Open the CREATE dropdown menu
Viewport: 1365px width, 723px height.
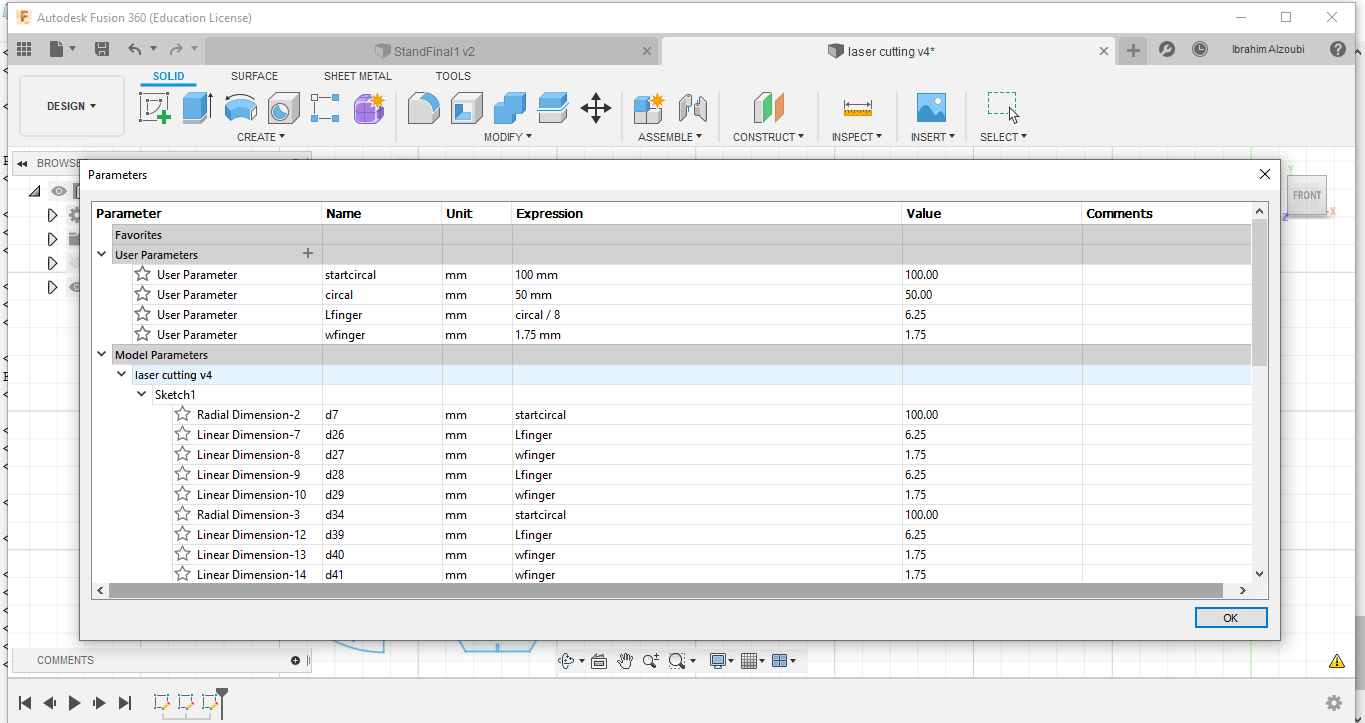pos(261,137)
